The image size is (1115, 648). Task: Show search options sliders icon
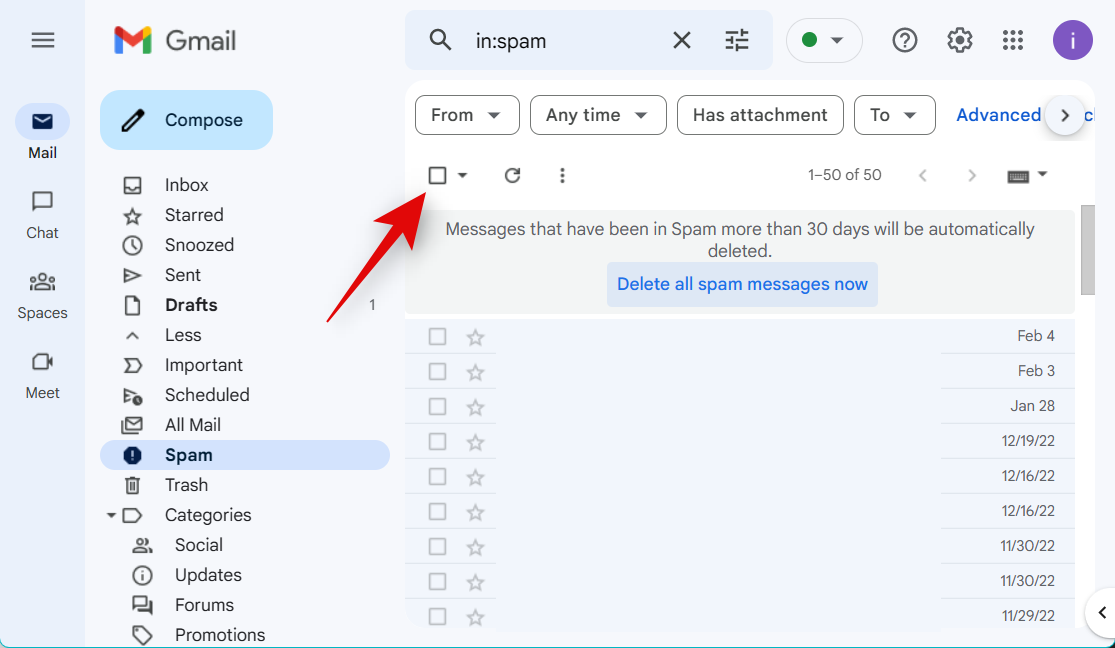pyautogui.click(x=737, y=41)
